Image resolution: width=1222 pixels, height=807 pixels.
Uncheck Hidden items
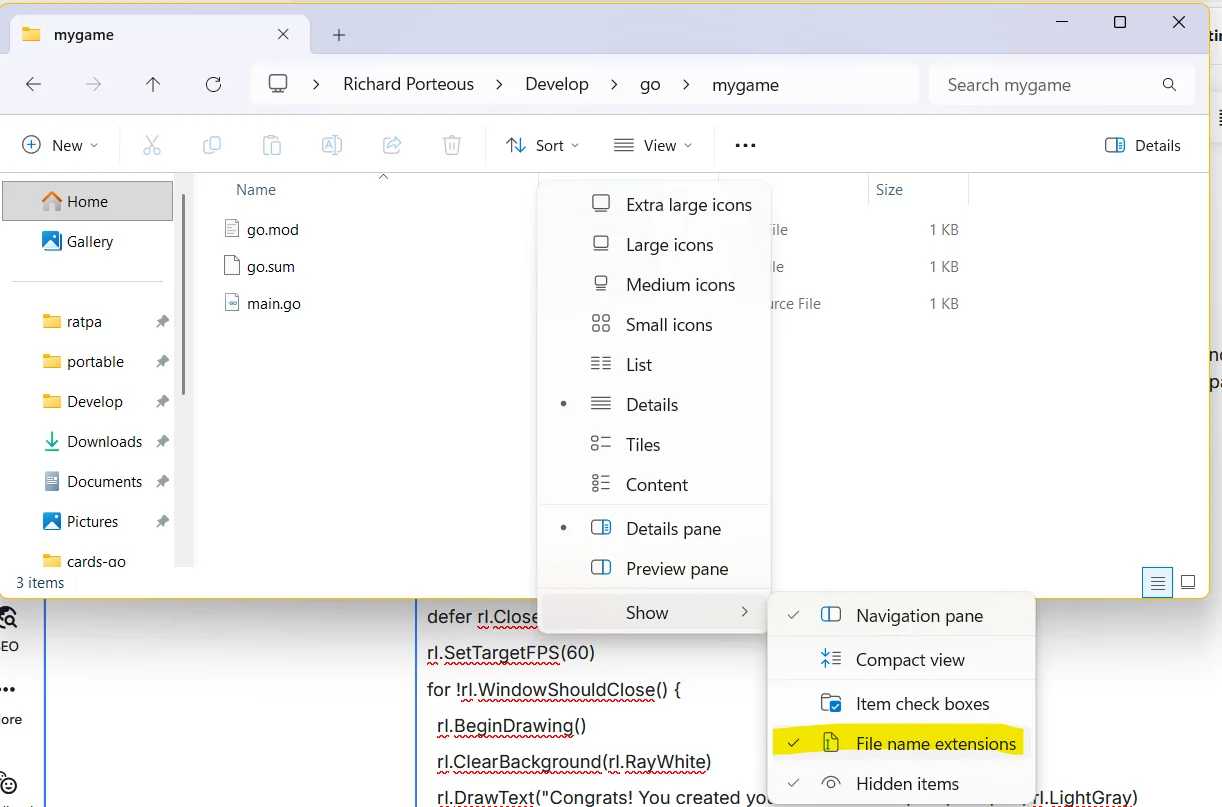click(905, 783)
